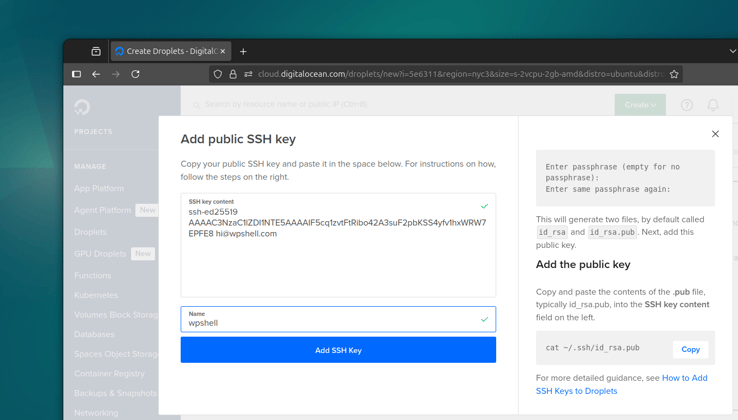The width and height of the screenshot is (738, 420).
Task: Open the notifications bell icon
Action: click(713, 105)
